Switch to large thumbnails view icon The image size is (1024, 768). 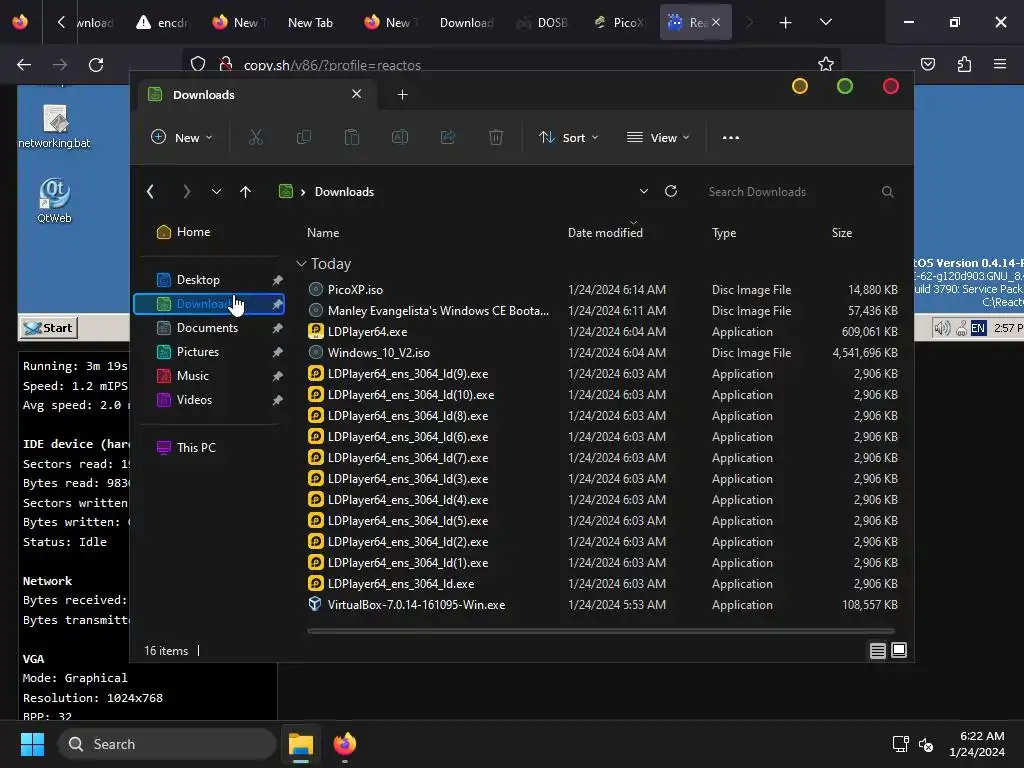[899, 650]
